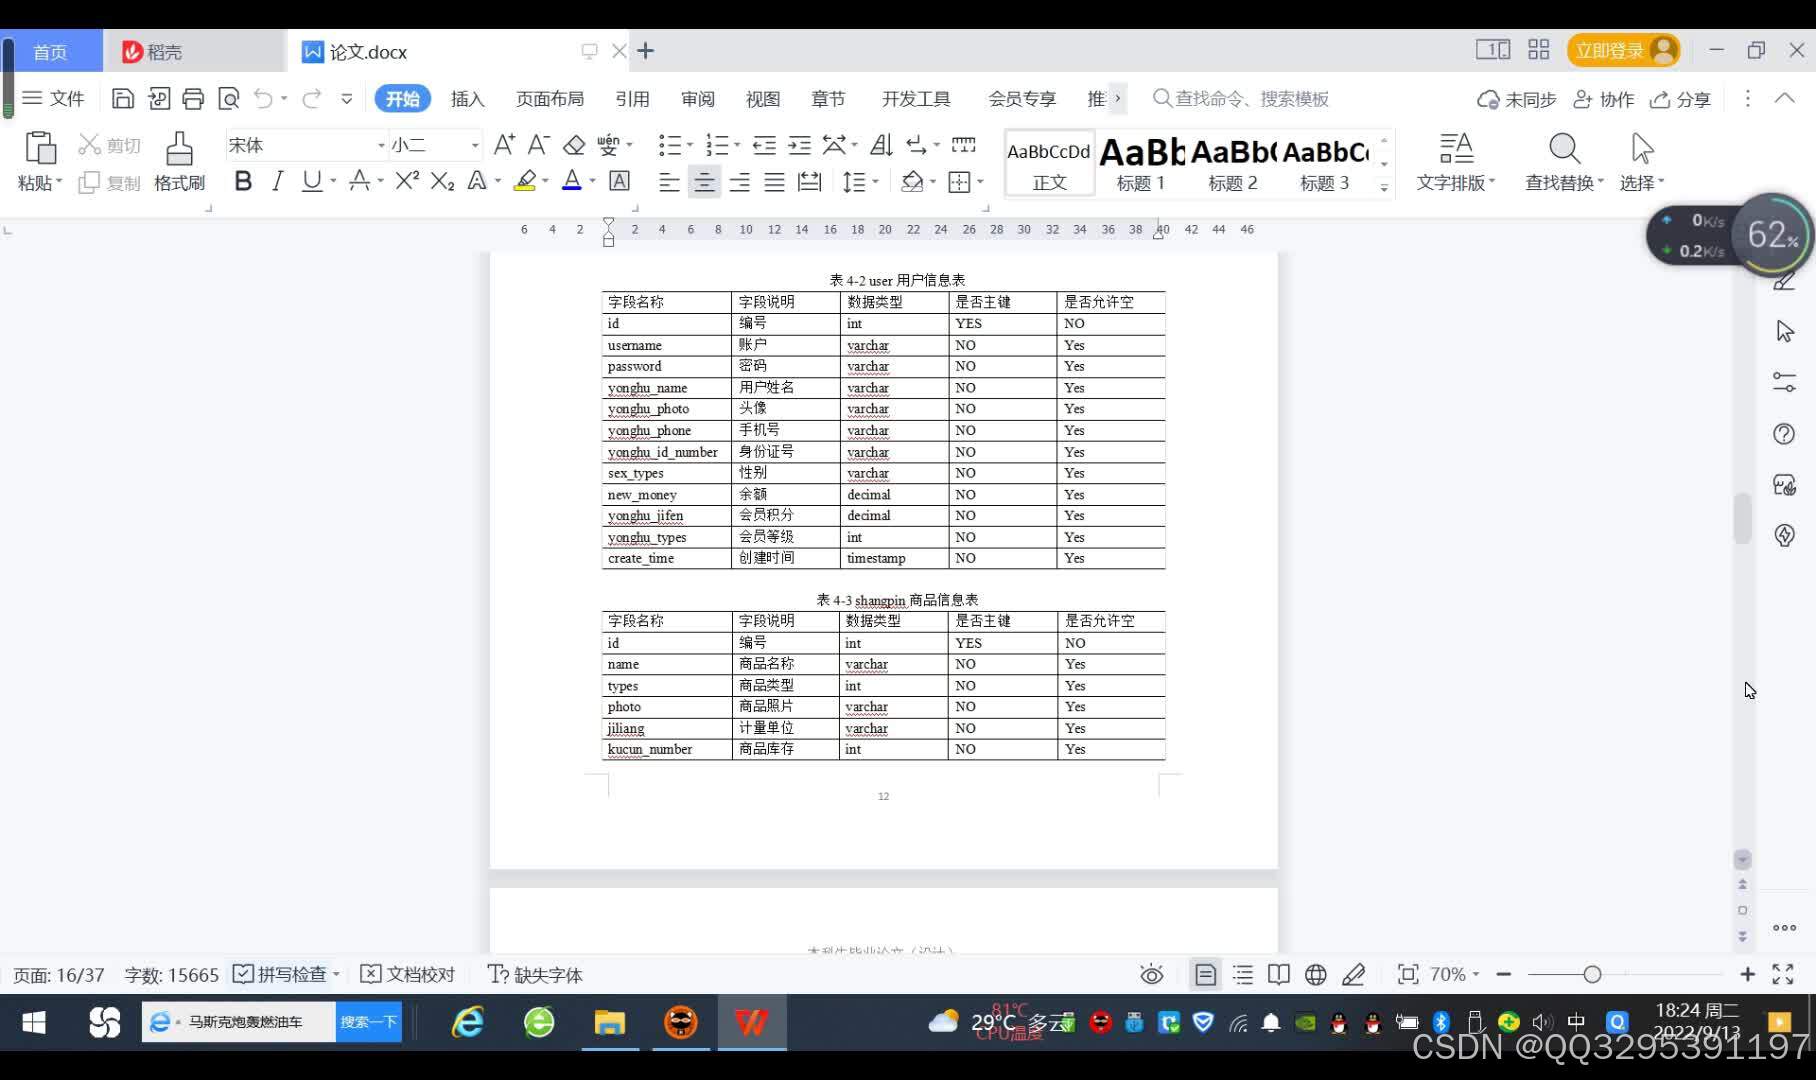Click 文档校对 (Document proofreading) button

pyautogui.click(x=408, y=974)
